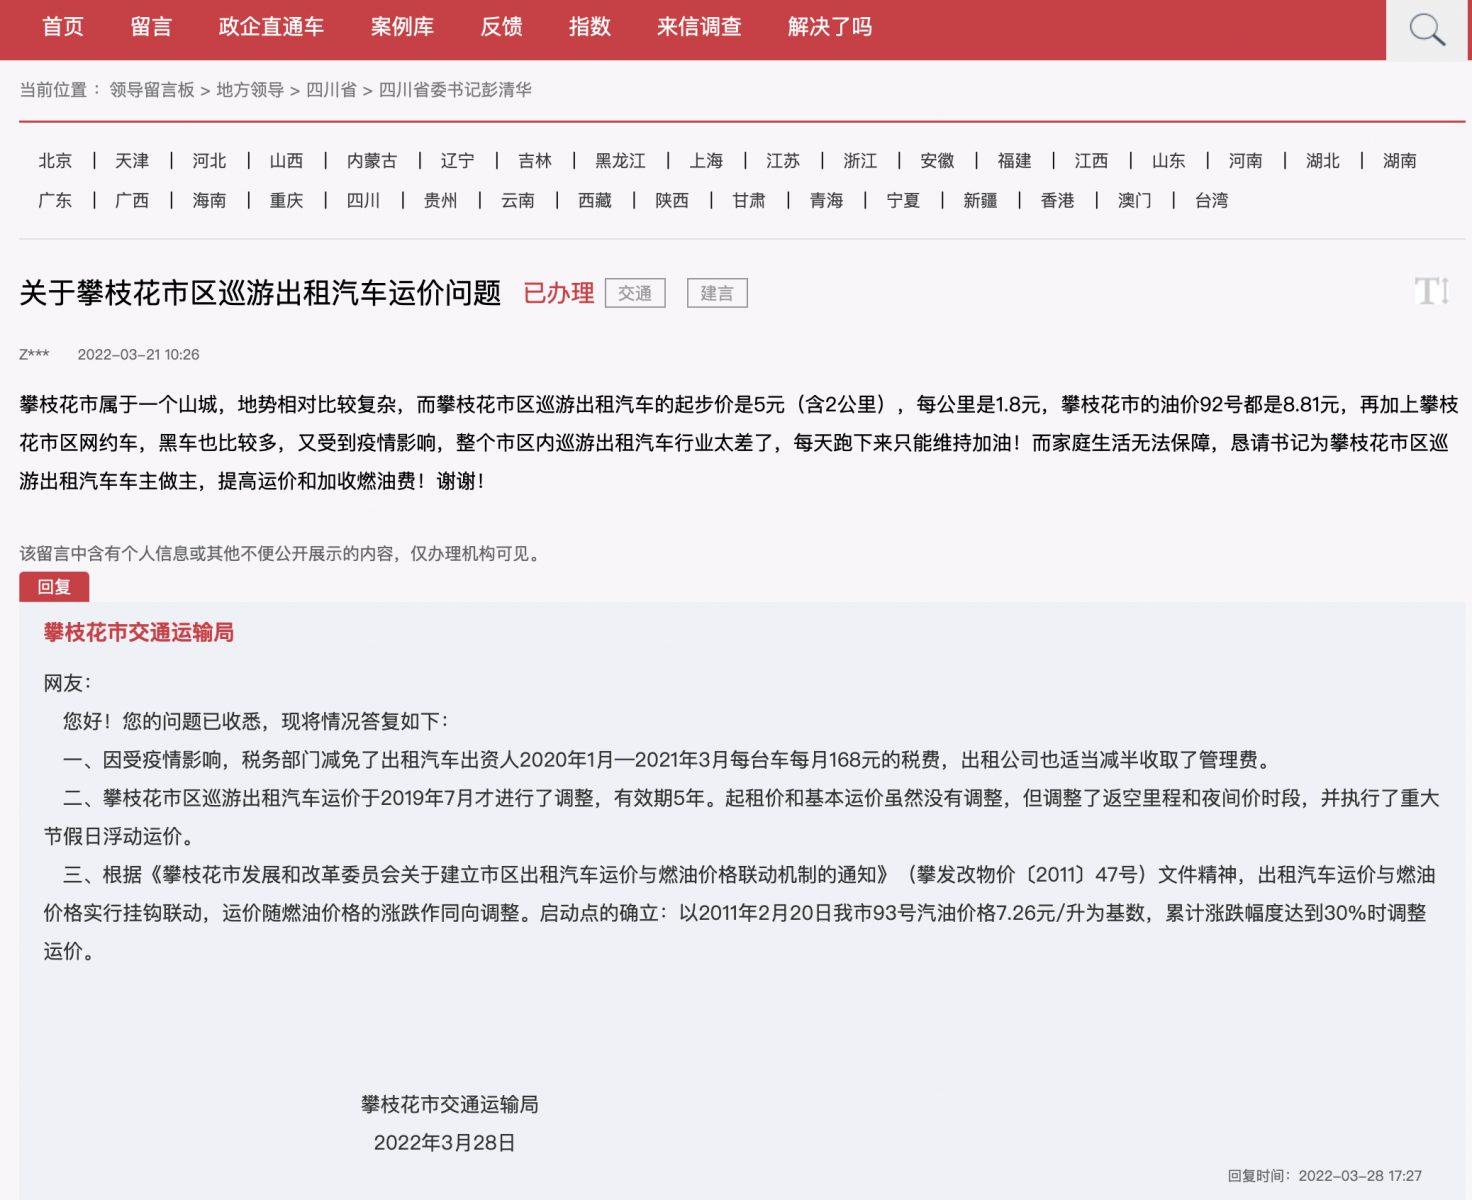Open the 山东 region link
The width and height of the screenshot is (1472, 1200).
[1168, 161]
